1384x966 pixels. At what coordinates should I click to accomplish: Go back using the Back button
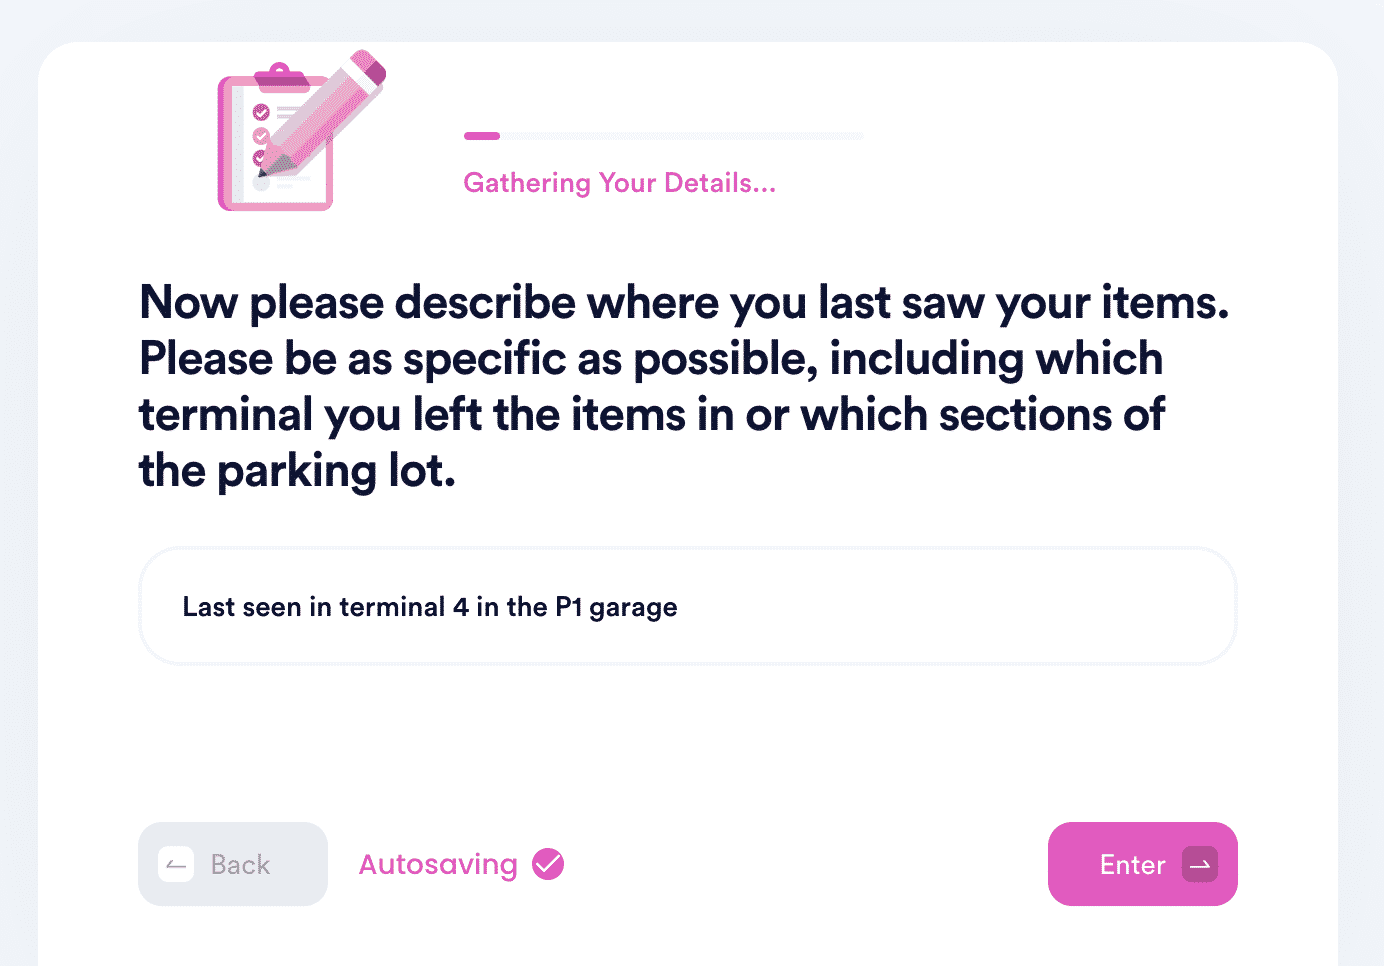pyautogui.click(x=233, y=864)
